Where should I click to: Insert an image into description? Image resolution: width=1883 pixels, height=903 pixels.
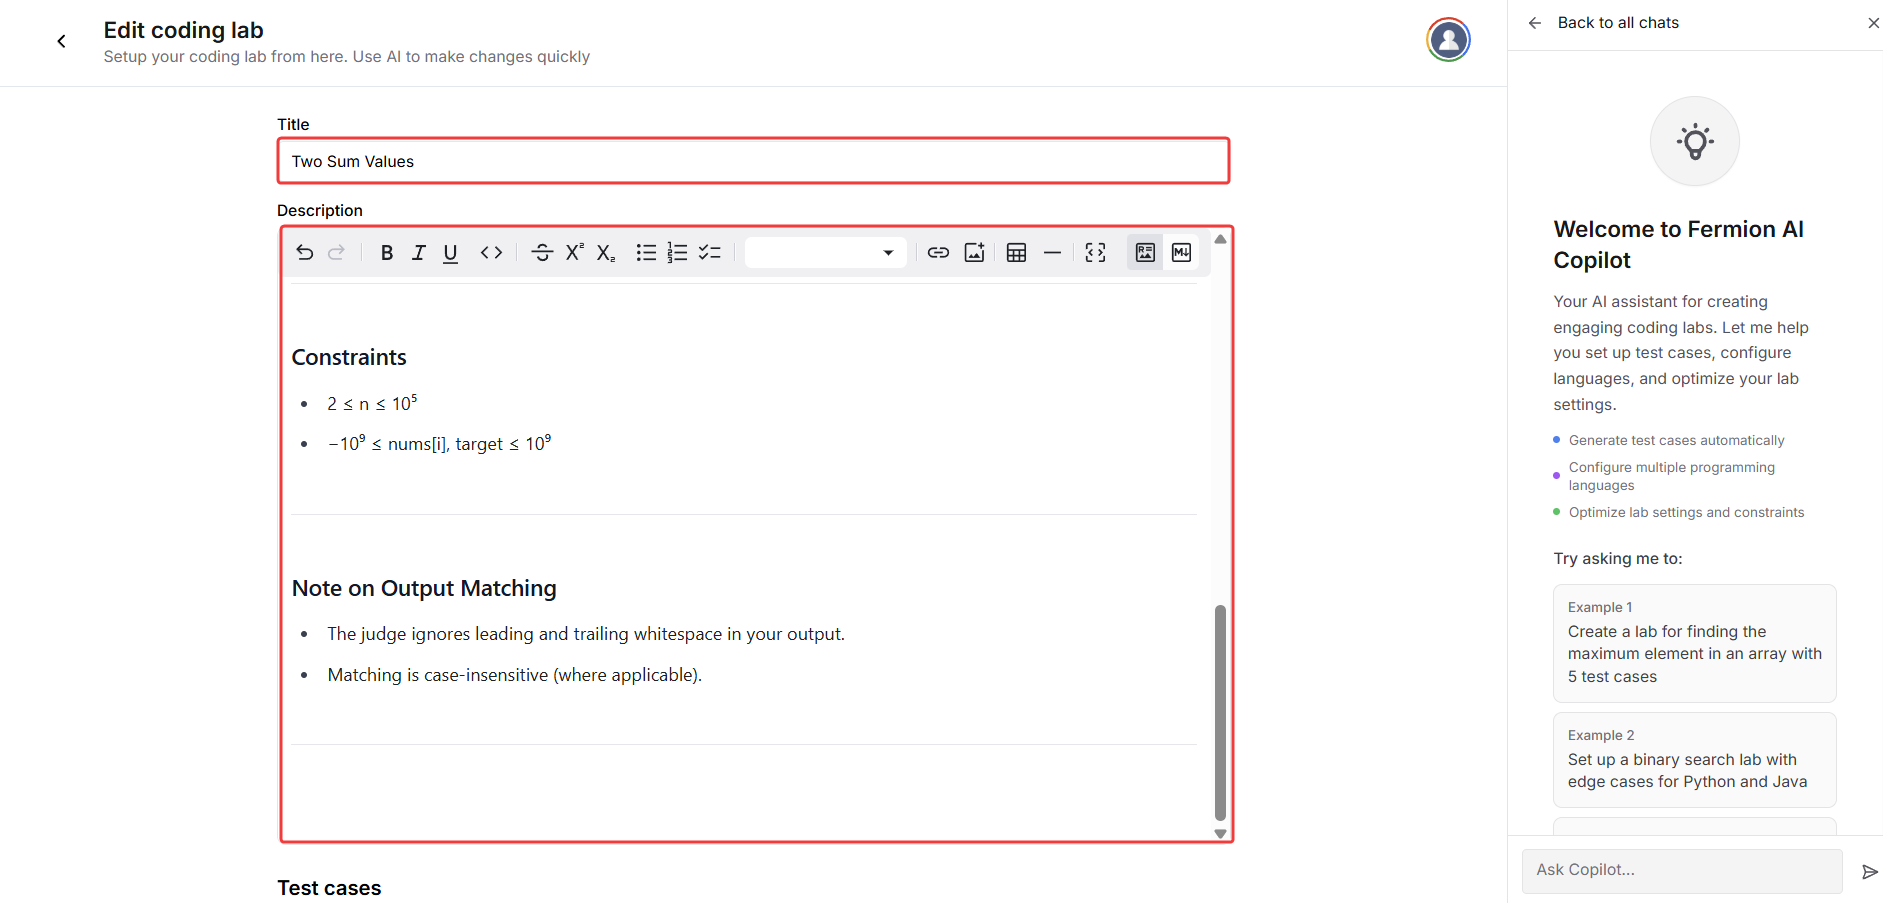pyautogui.click(x=974, y=253)
